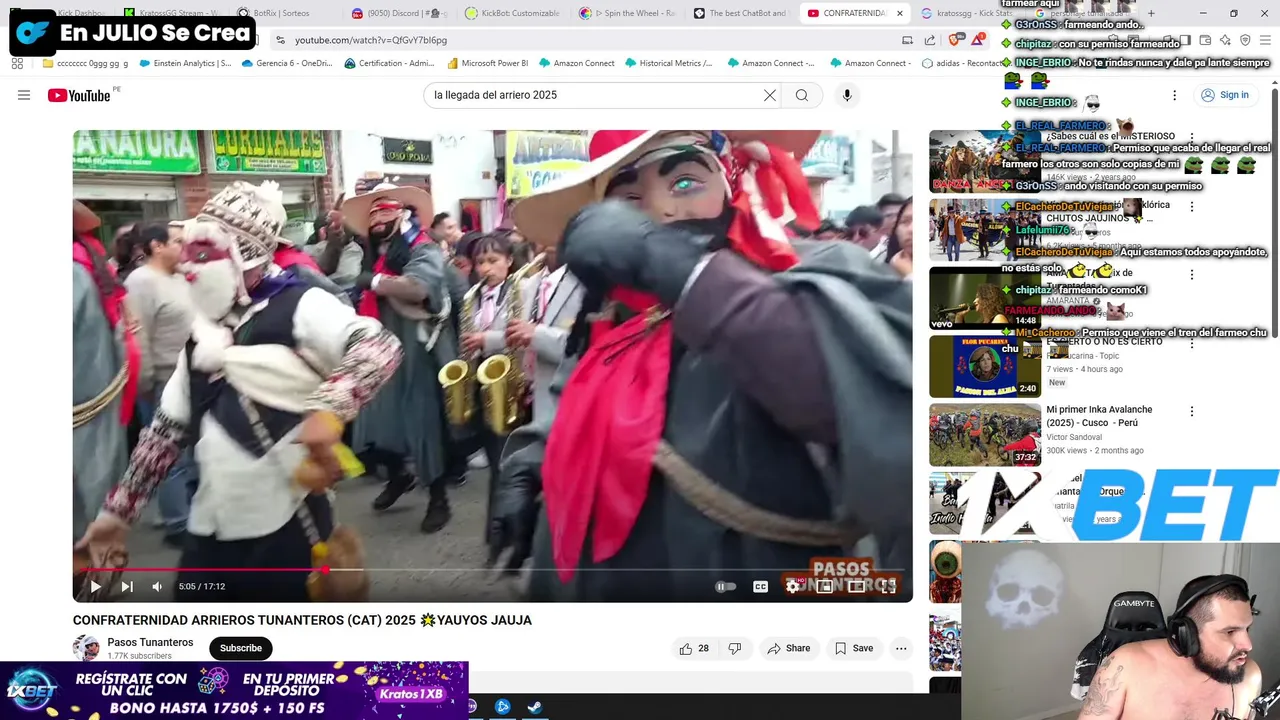1280x720 pixels.
Task: Play the paused video
Action: click(x=95, y=587)
